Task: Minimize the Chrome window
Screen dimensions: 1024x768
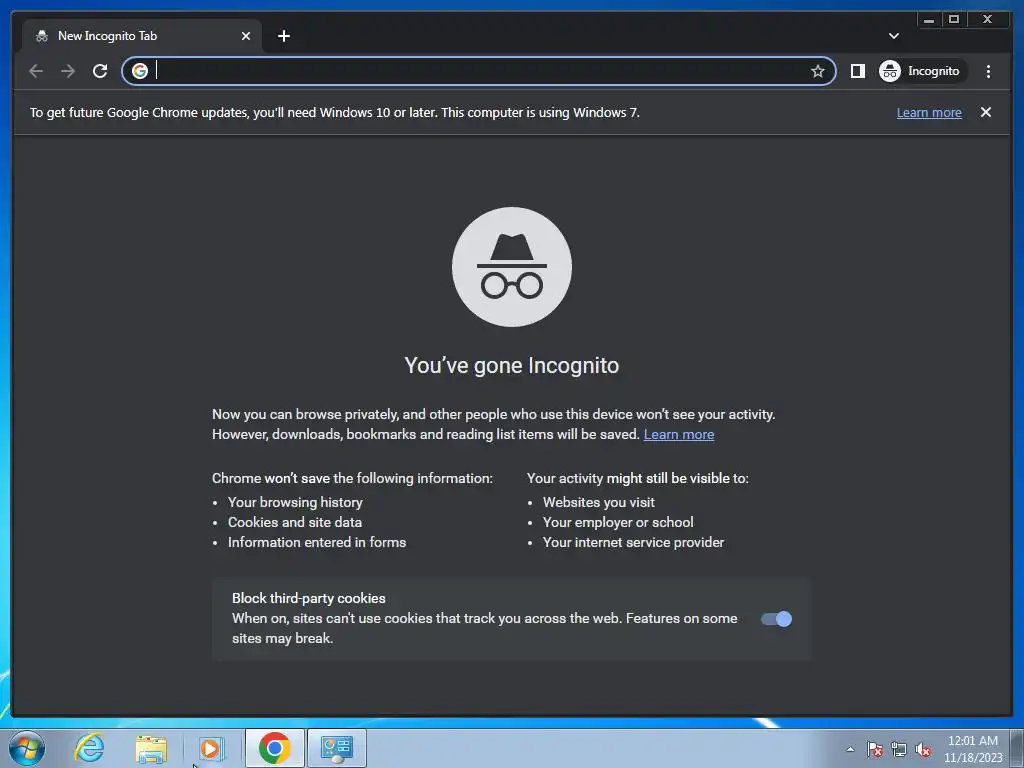Action: coord(929,20)
